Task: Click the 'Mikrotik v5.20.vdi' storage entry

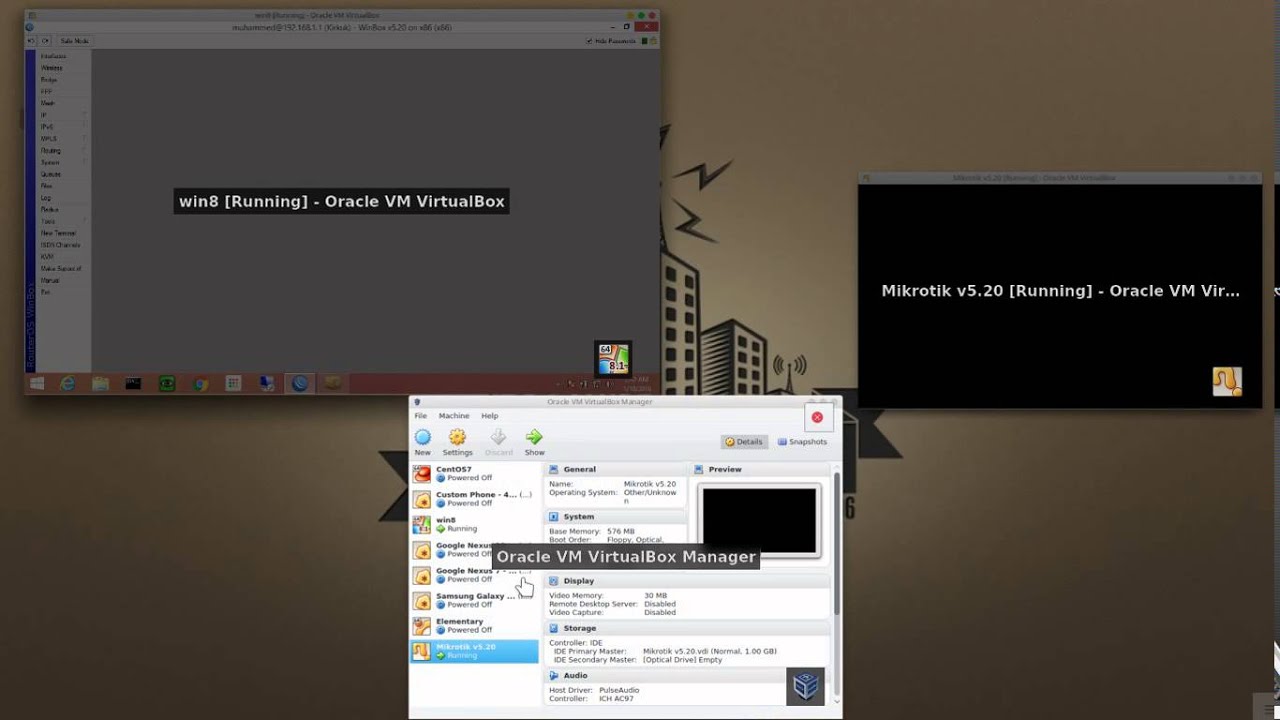Action: click(709, 651)
